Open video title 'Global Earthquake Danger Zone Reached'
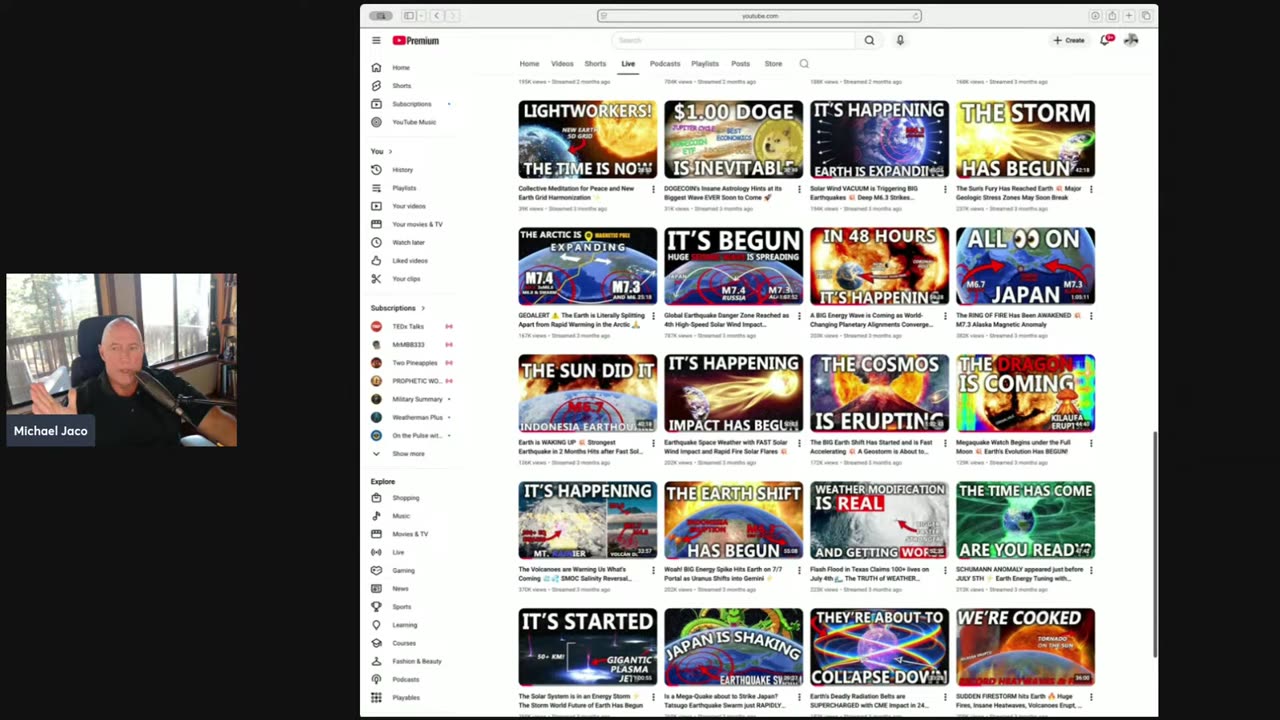 (728, 320)
